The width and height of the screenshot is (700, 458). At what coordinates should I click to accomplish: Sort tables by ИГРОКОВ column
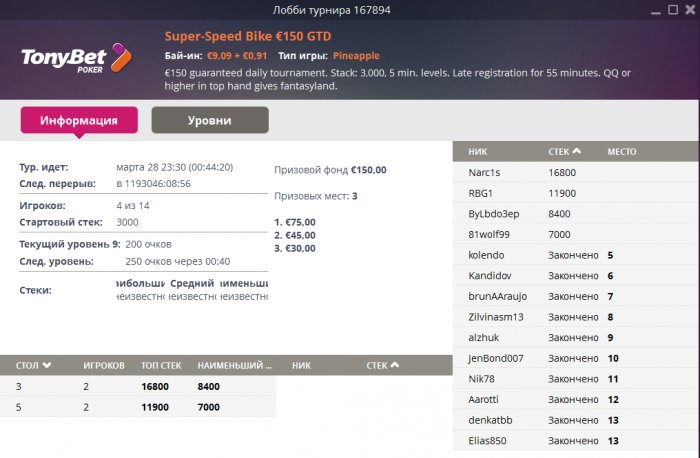[104, 365]
